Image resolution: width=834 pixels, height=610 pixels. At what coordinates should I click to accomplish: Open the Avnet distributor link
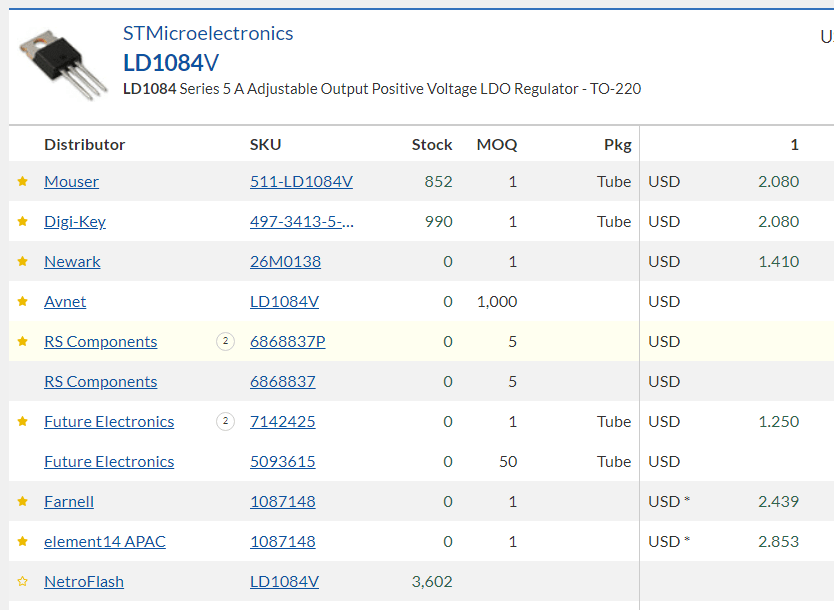[65, 302]
